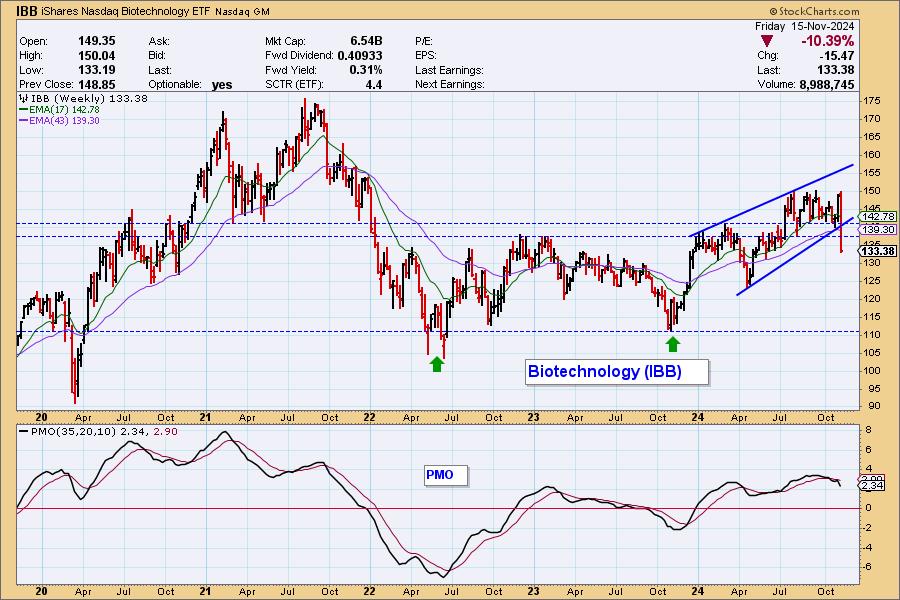The height and width of the screenshot is (600, 900).
Task: Open the StockCharts.com copyright link
Action: [814, 11]
